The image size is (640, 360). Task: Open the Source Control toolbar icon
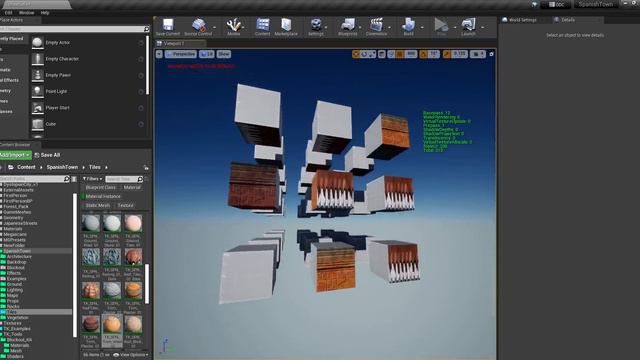[198, 24]
